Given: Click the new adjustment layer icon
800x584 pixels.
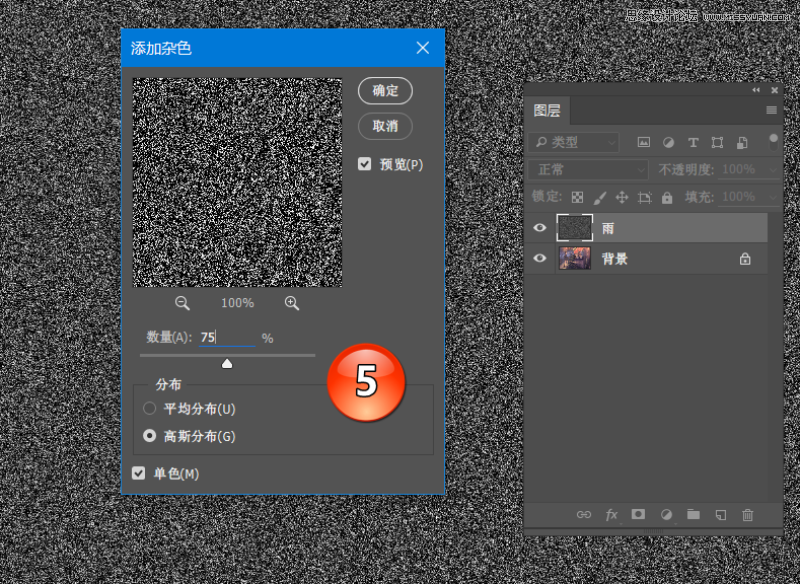Looking at the screenshot, I should pyautogui.click(x=665, y=515).
